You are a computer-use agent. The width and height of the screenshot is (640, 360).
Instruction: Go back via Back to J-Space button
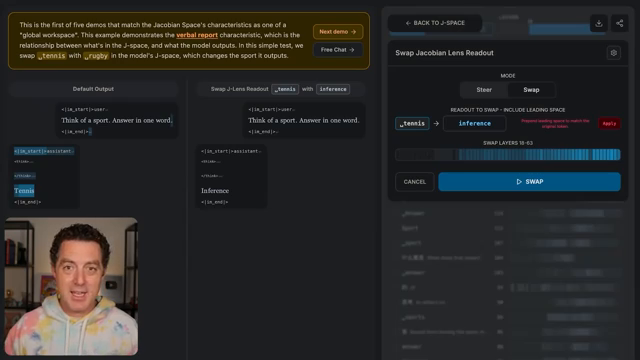(x=435, y=23)
